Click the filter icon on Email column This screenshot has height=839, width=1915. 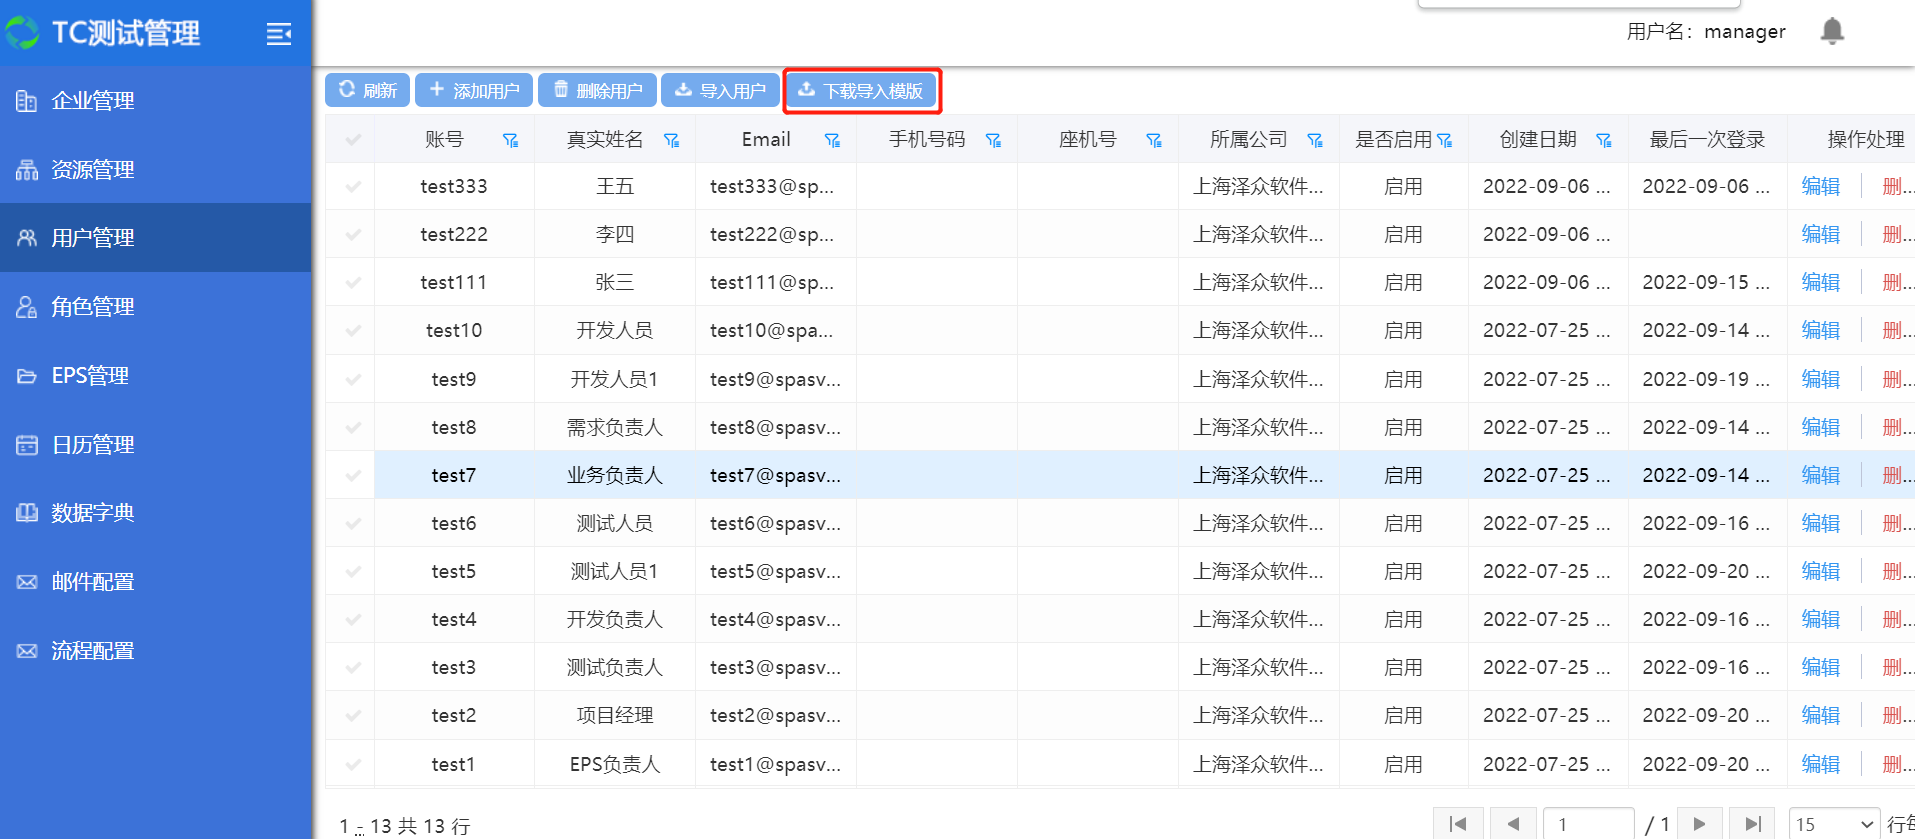pyautogui.click(x=832, y=140)
